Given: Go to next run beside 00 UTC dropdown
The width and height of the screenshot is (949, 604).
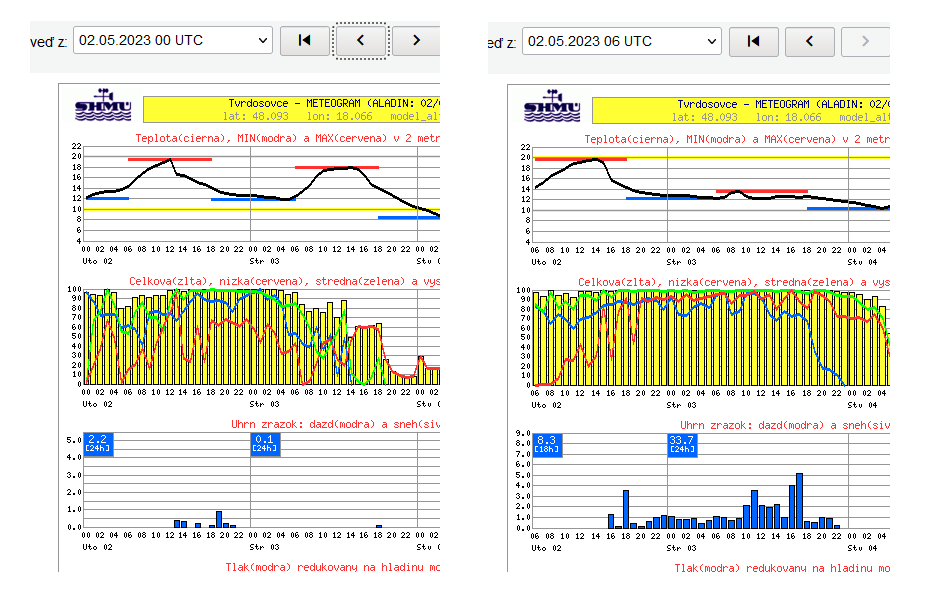Looking at the screenshot, I should pyautogui.click(x=416, y=41).
